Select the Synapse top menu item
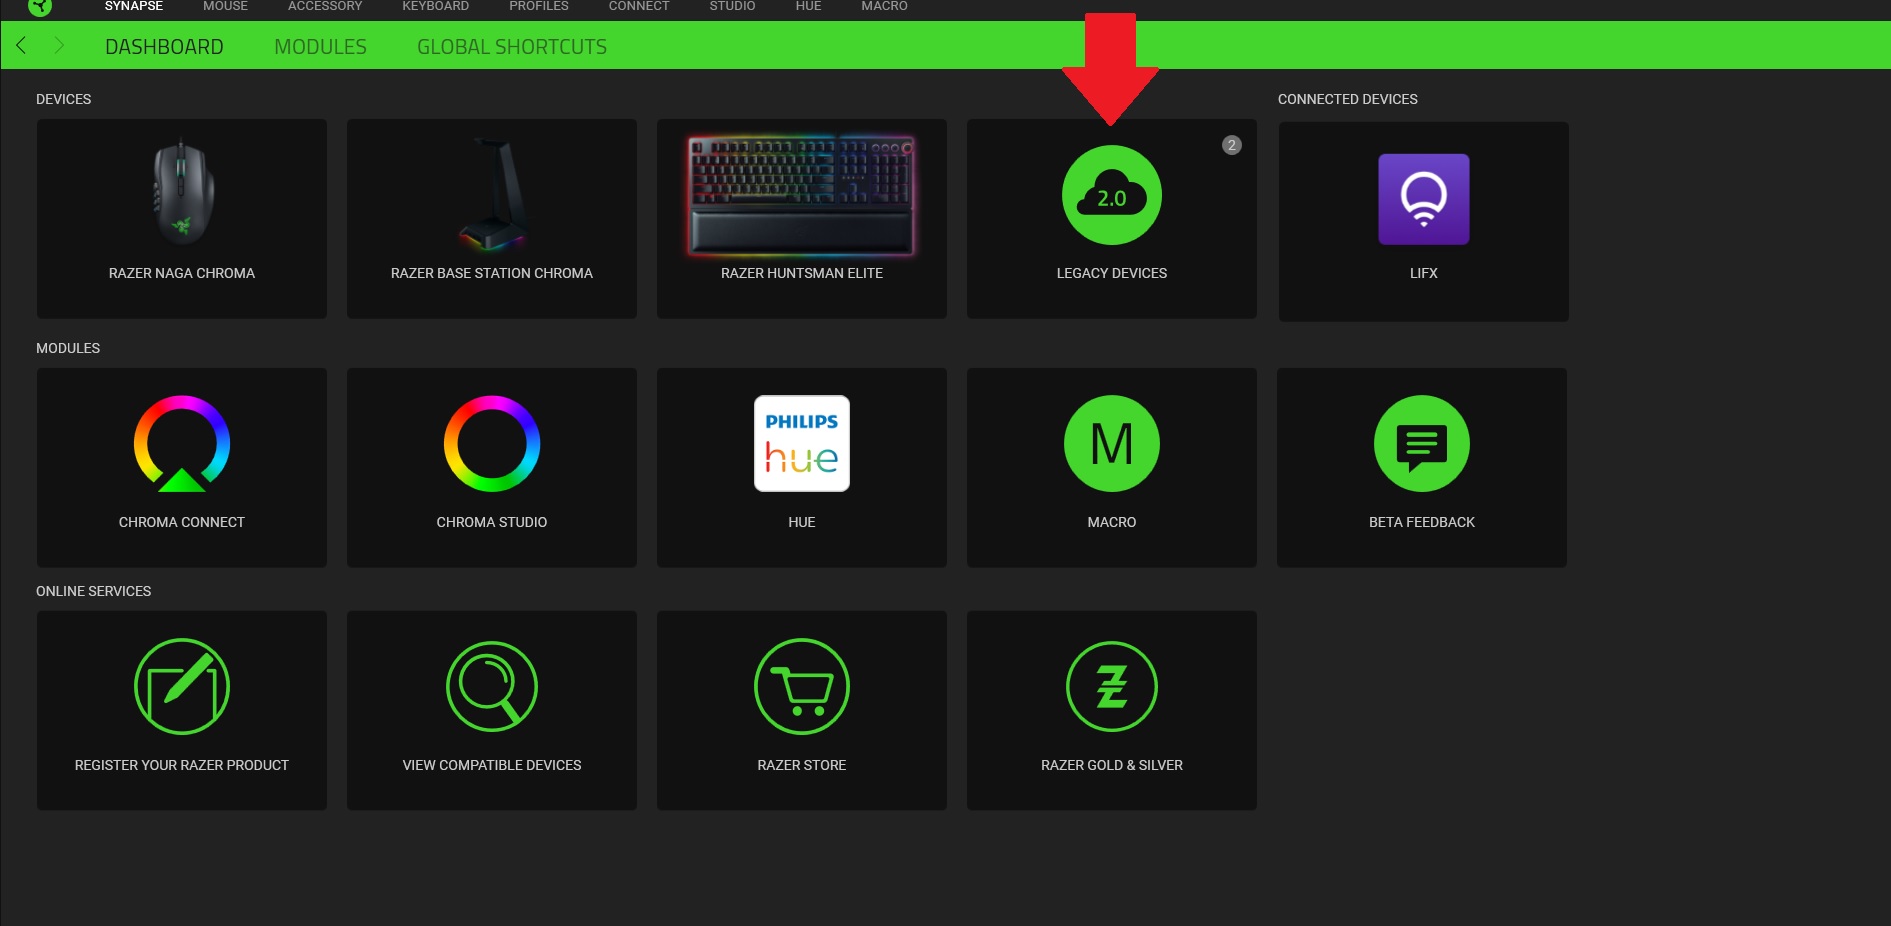Screen dimensions: 1891x926 point(134,6)
